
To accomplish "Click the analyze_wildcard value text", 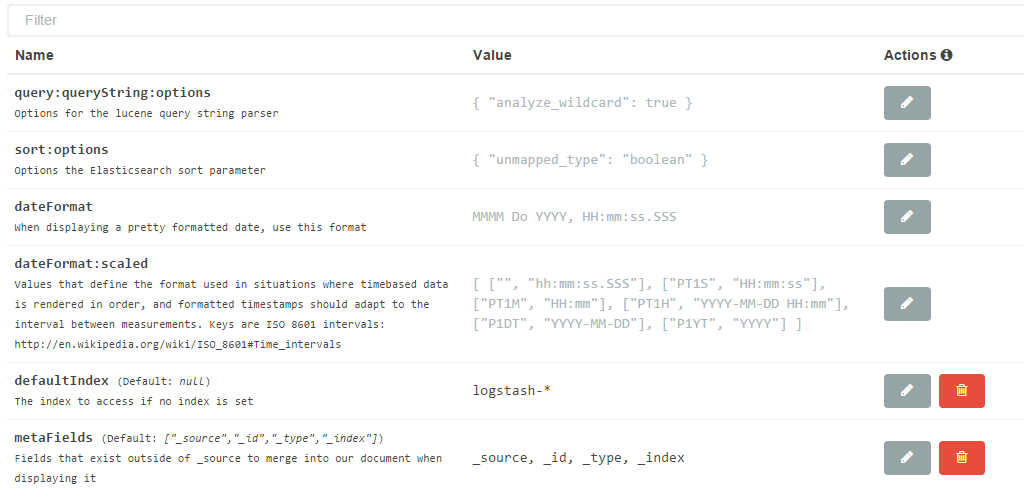I will pyautogui.click(x=582, y=103).
